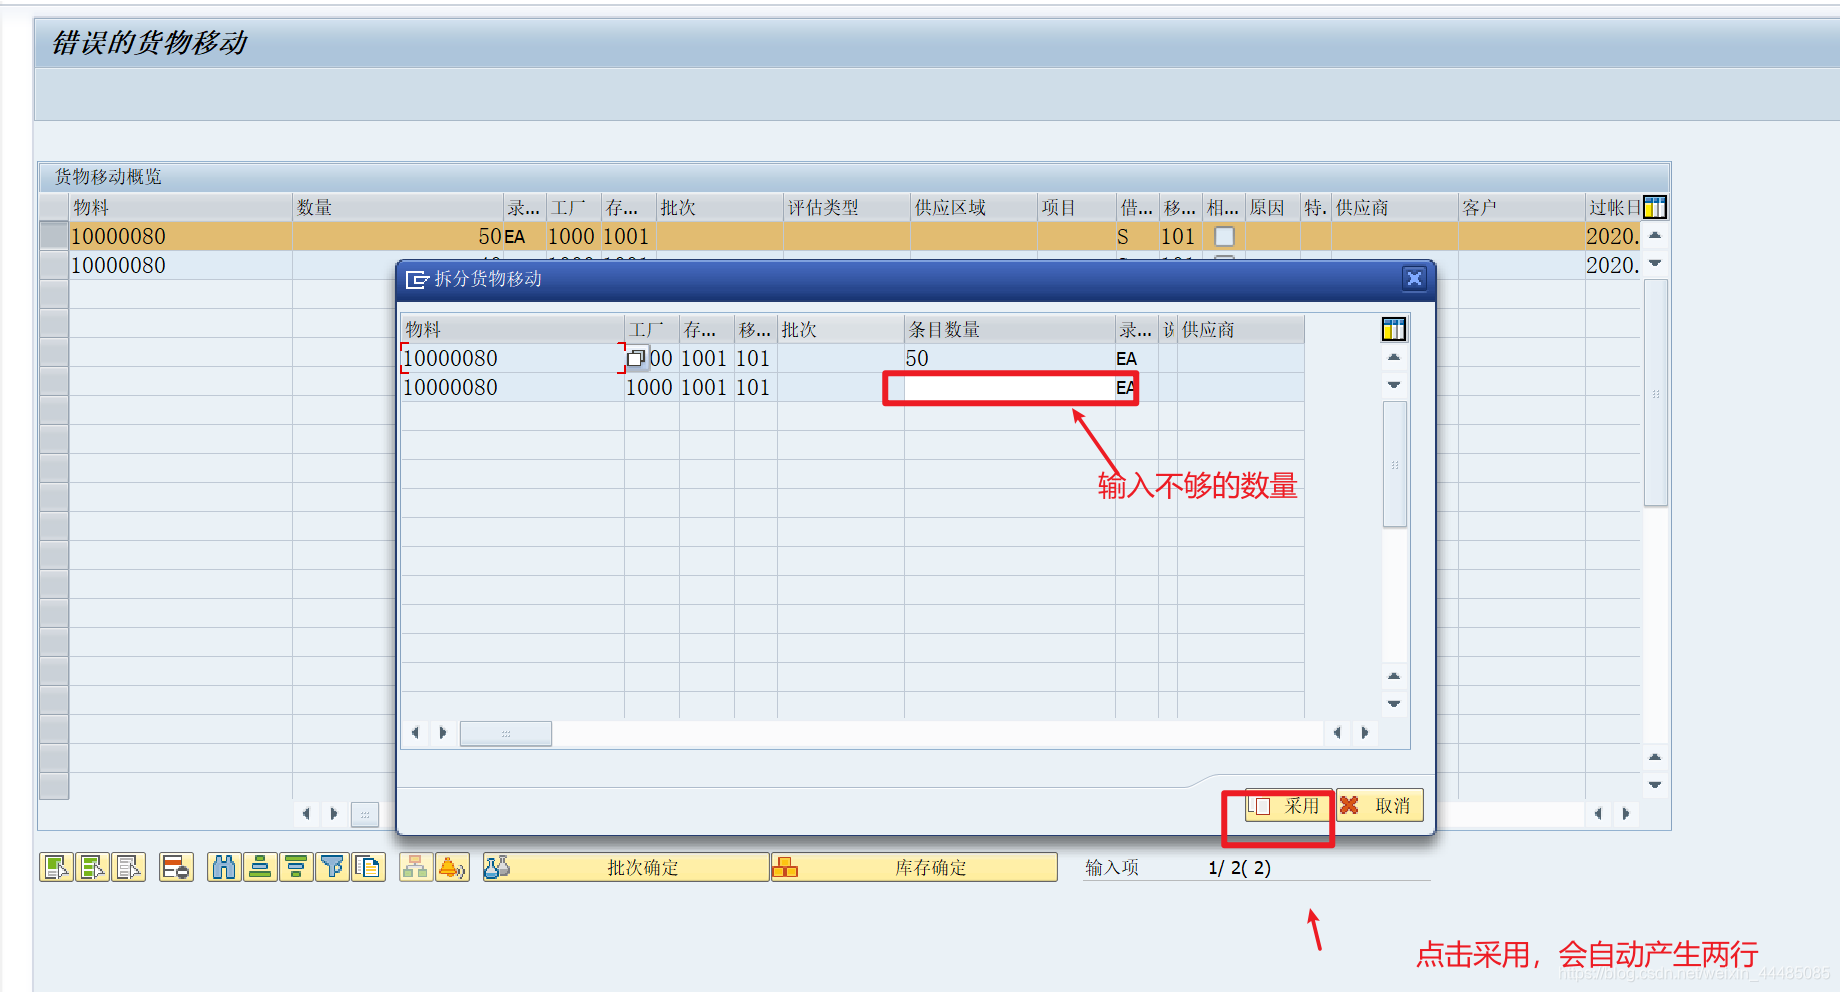Click the 采用 (Adopt) button
Screen dimensions: 1840x992
[x=1289, y=806]
